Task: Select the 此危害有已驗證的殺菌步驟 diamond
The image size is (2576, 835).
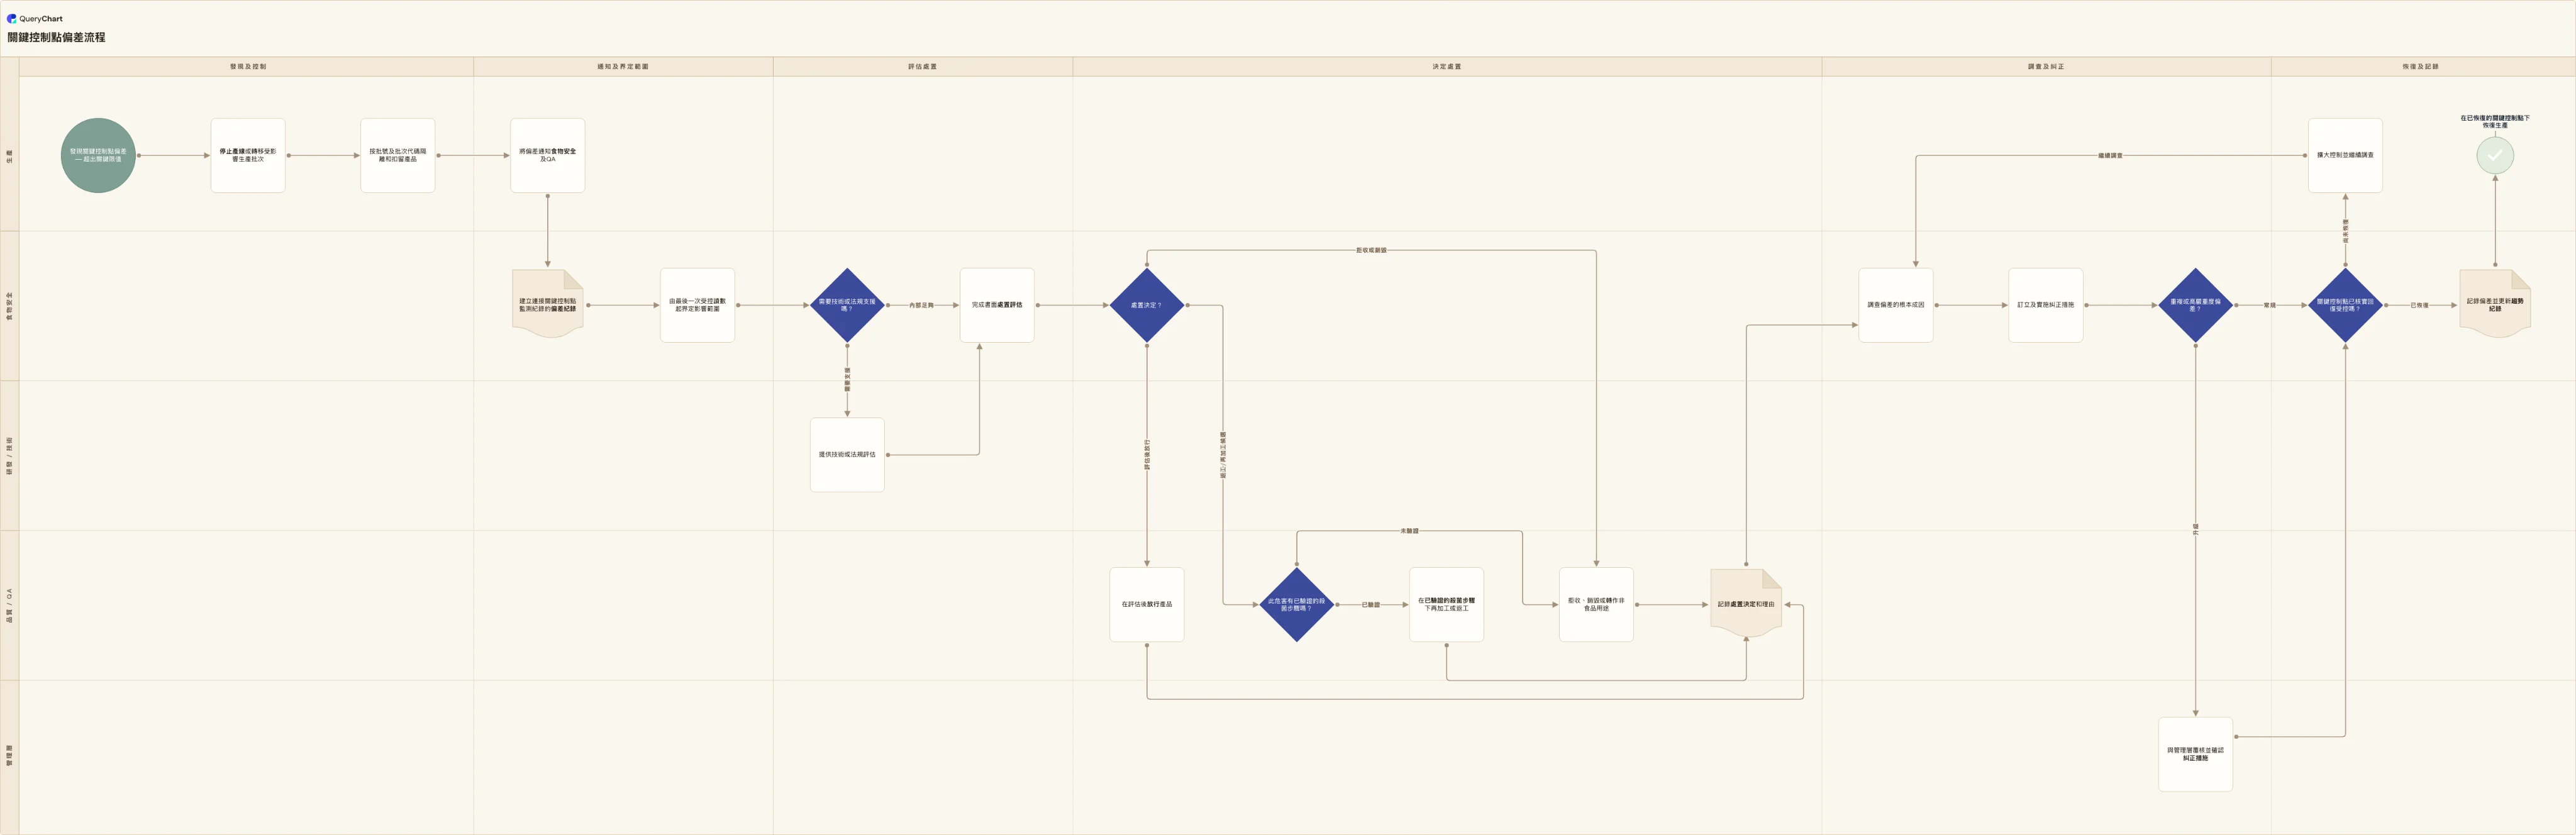Action: point(1296,604)
